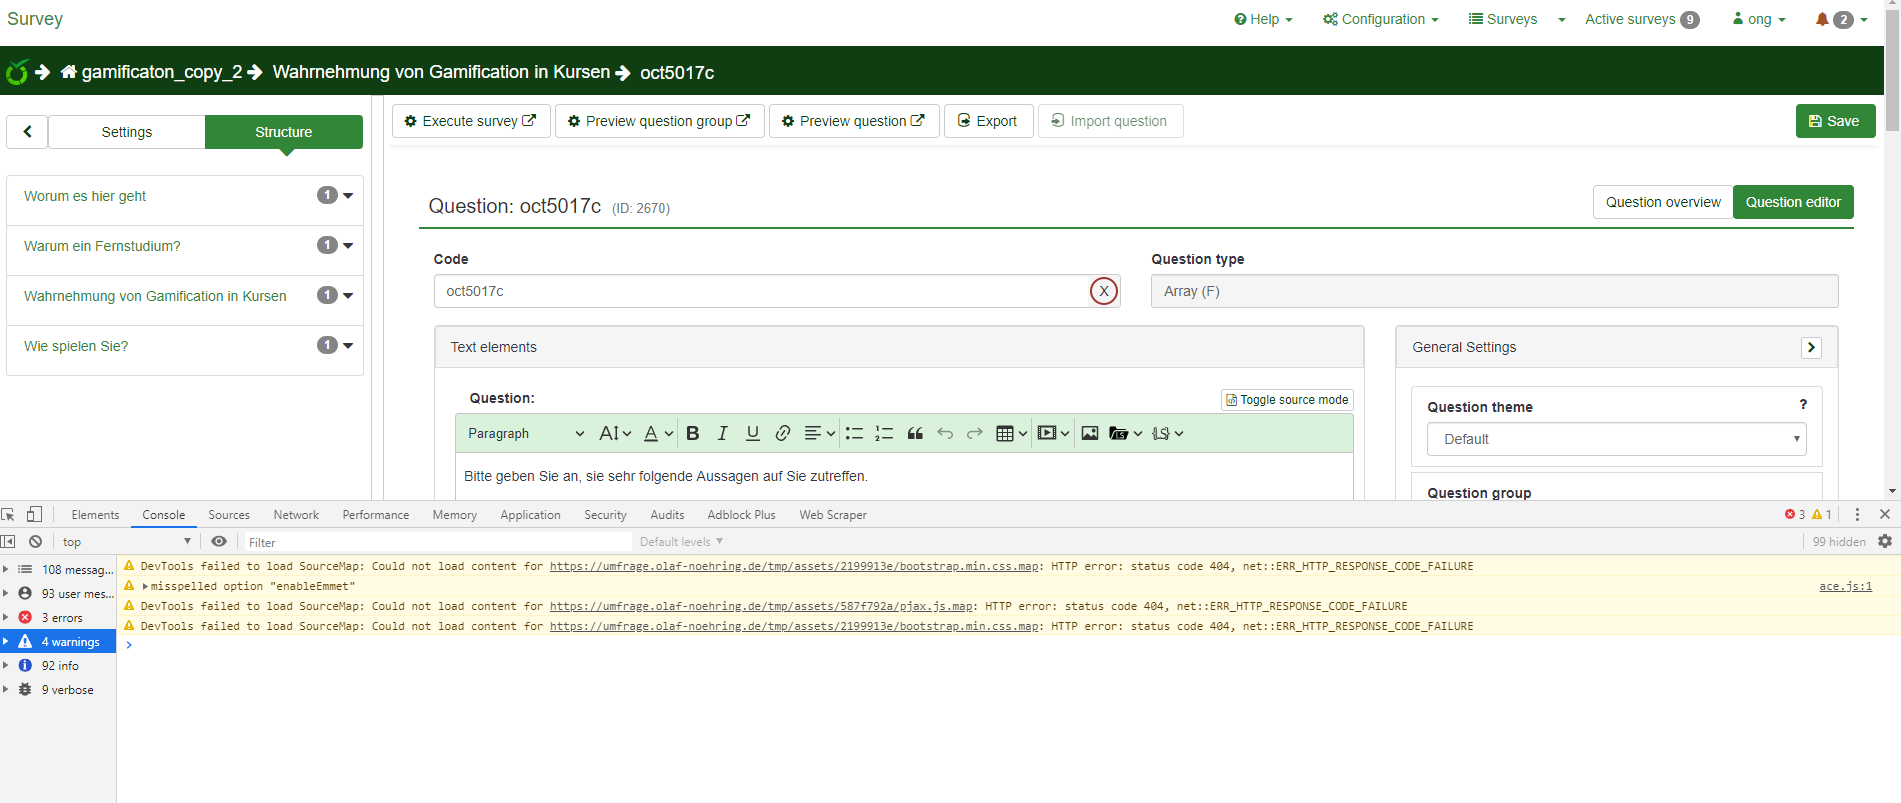The width and height of the screenshot is (1901, 803).
Task: Toggle the device toolbar in DevTools
Action: tap(34, 515)
